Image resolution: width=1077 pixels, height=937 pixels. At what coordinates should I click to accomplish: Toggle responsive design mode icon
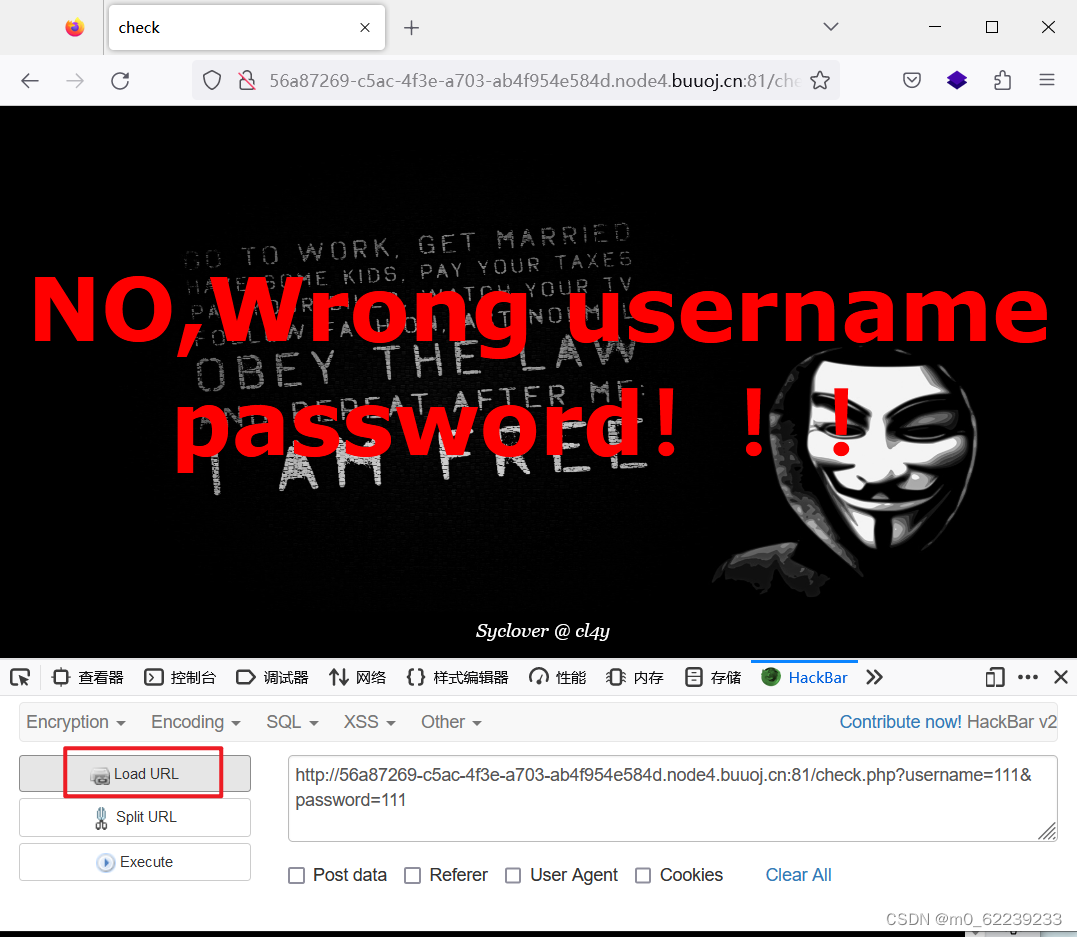995,678
